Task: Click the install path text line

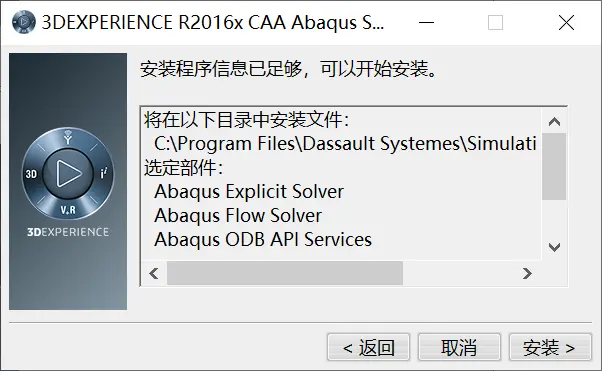Action: [345, 144]
